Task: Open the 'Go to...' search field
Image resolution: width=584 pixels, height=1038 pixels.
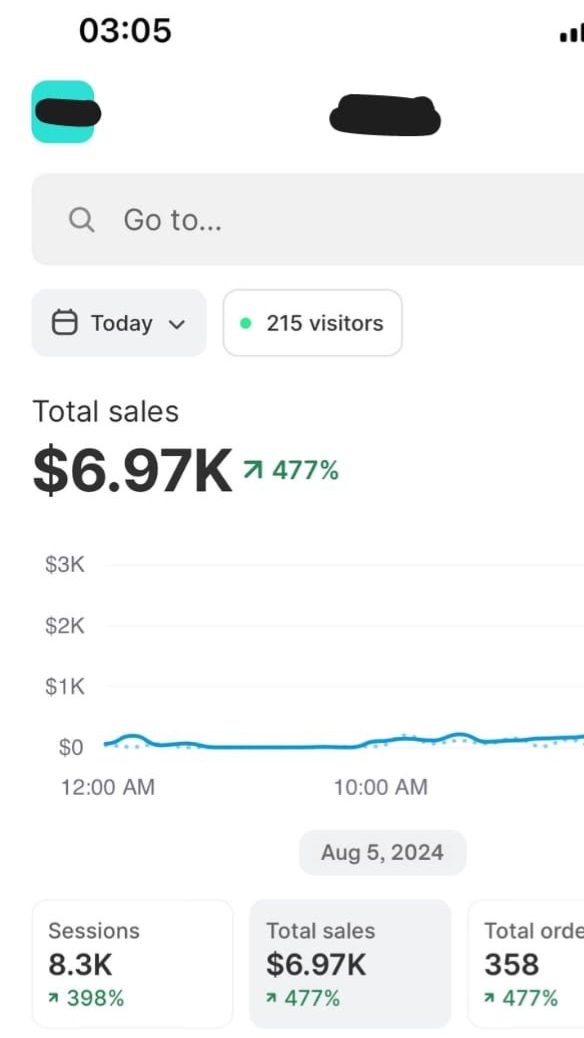Action: click(x=308, y=219)
